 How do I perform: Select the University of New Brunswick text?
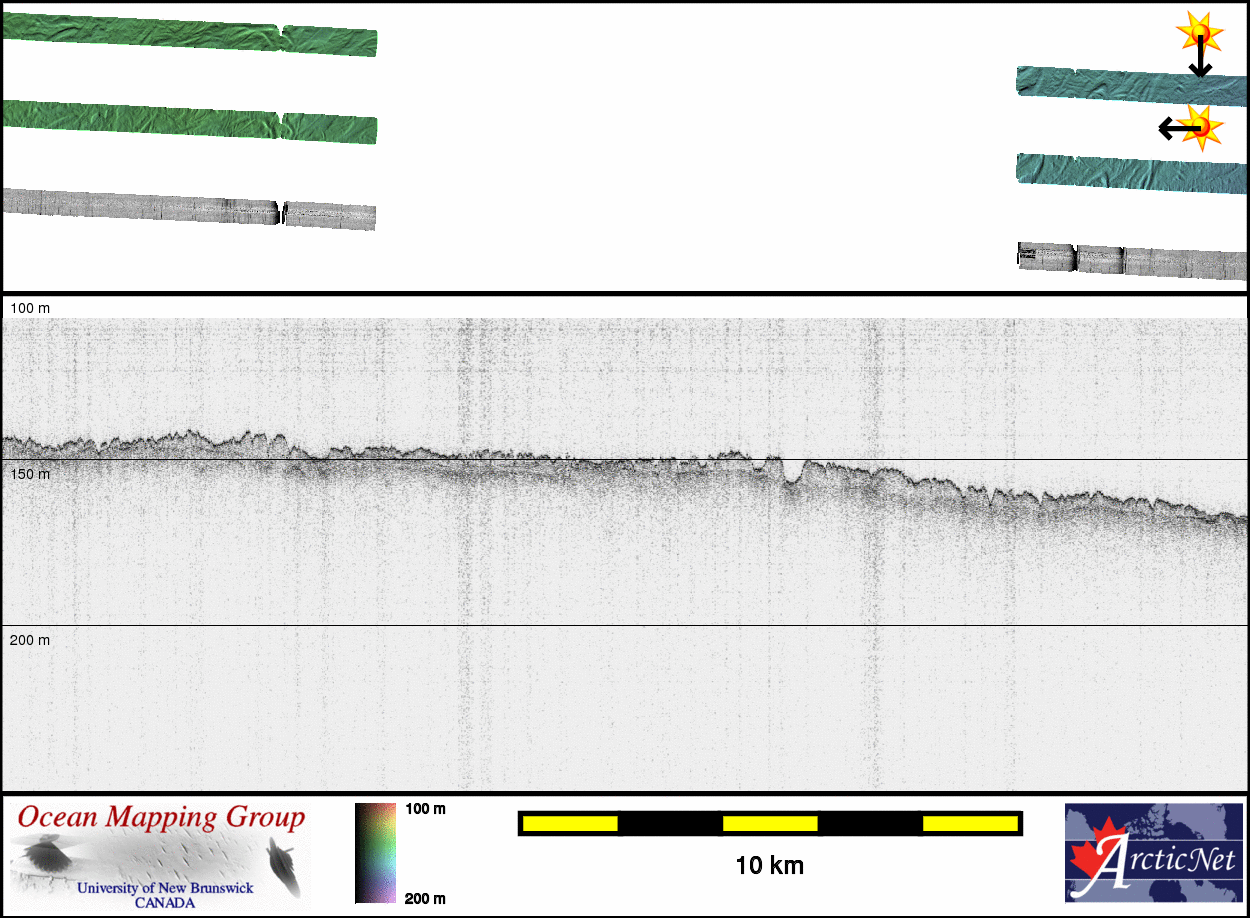point(165,888)
